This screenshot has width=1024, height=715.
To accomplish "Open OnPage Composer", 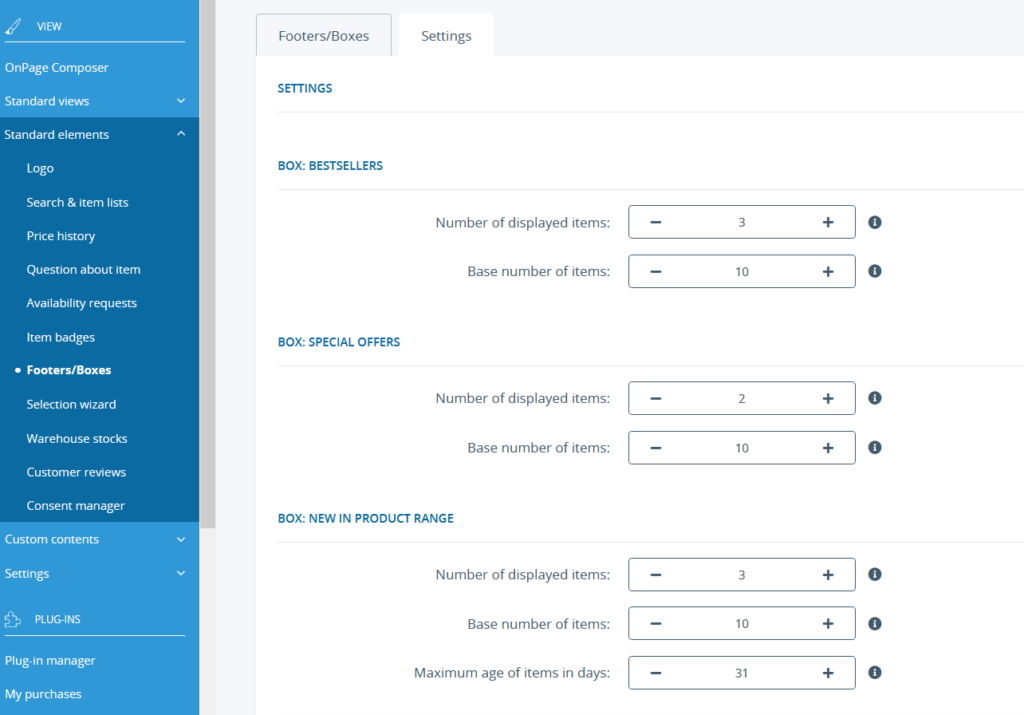I will click(x=57, y=68).
